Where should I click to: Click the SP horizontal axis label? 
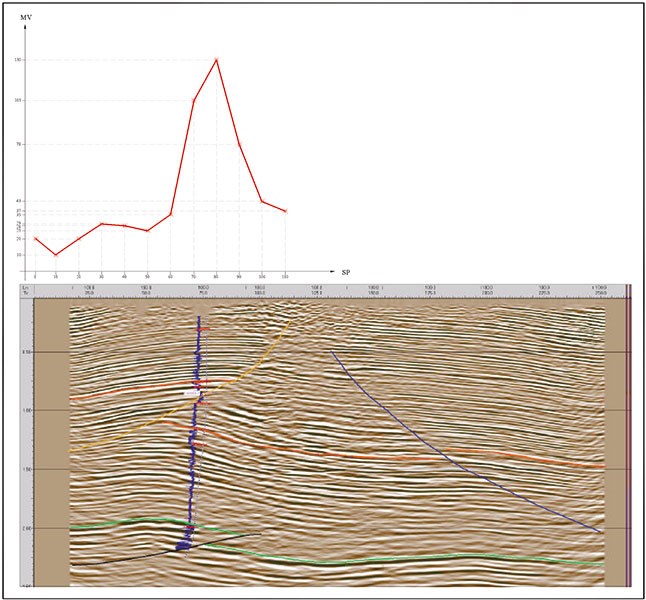coord(346,272)
